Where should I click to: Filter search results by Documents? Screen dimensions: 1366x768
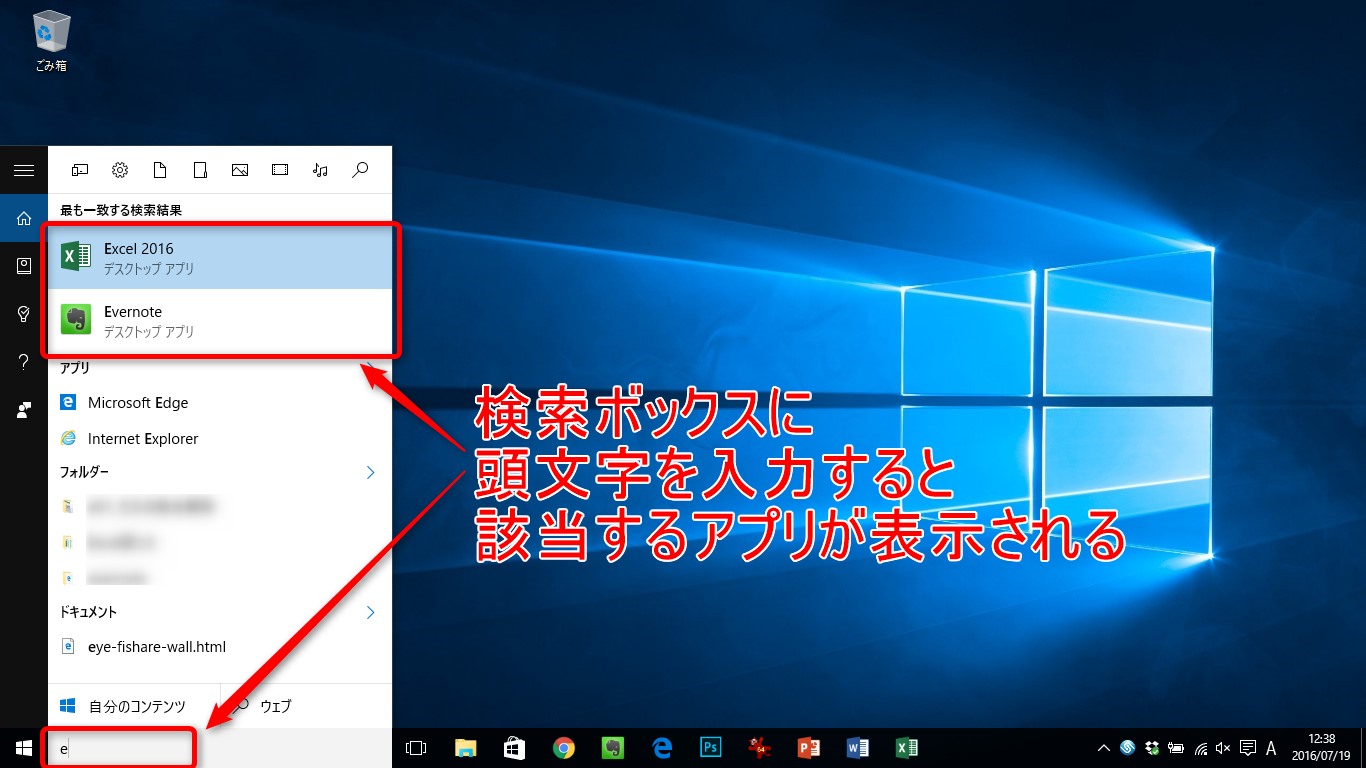(160, 170)
